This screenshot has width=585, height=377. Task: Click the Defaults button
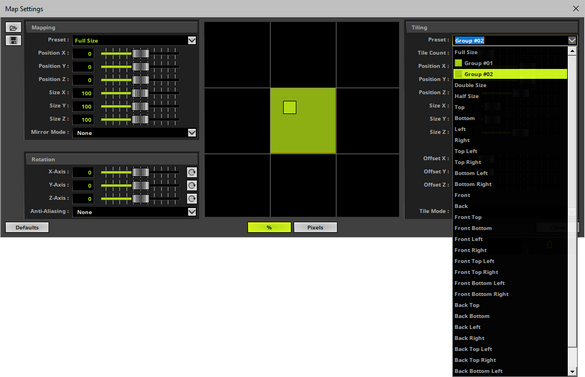coord(27,227)
